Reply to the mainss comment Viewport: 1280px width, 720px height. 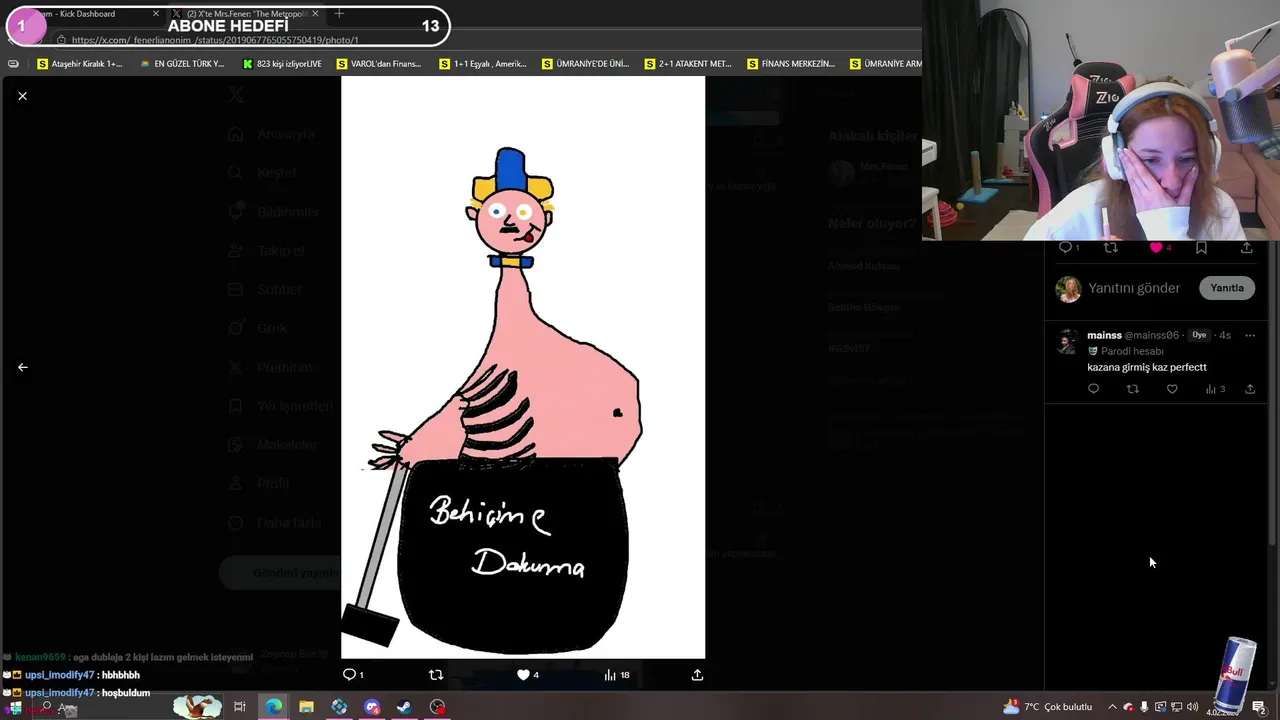point(1093,389)
